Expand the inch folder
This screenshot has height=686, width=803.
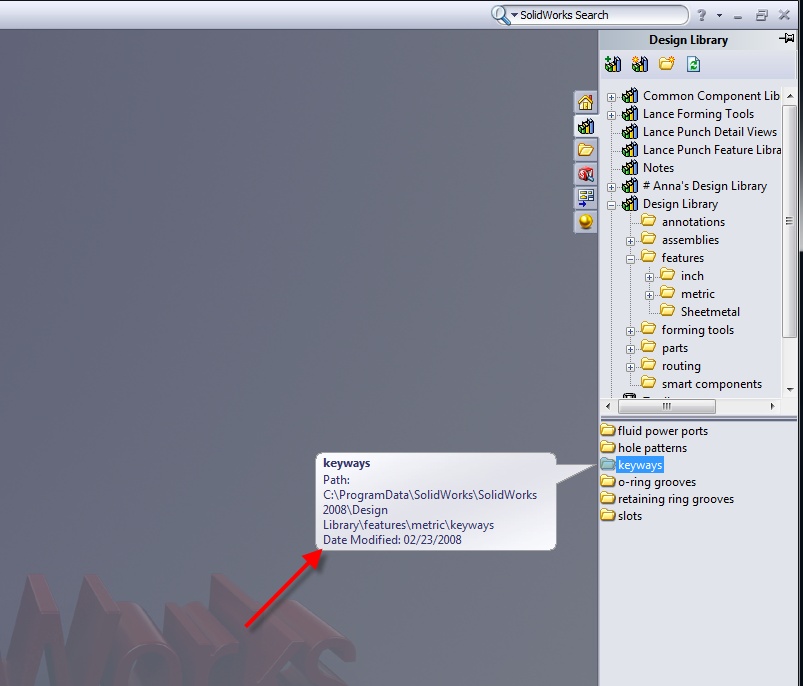[x=649, y=277]
